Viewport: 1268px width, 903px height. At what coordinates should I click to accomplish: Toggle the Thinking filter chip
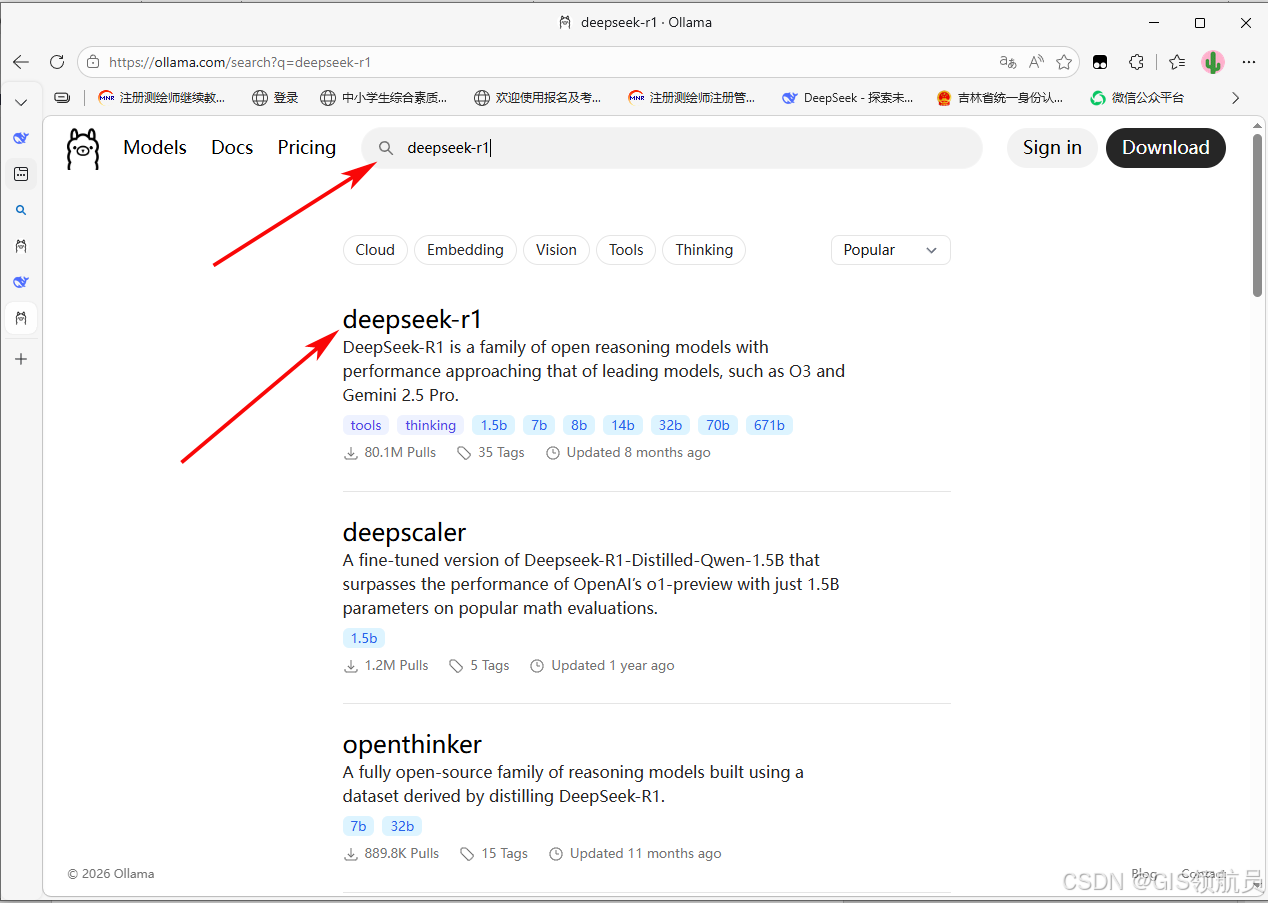pos(704,250)
